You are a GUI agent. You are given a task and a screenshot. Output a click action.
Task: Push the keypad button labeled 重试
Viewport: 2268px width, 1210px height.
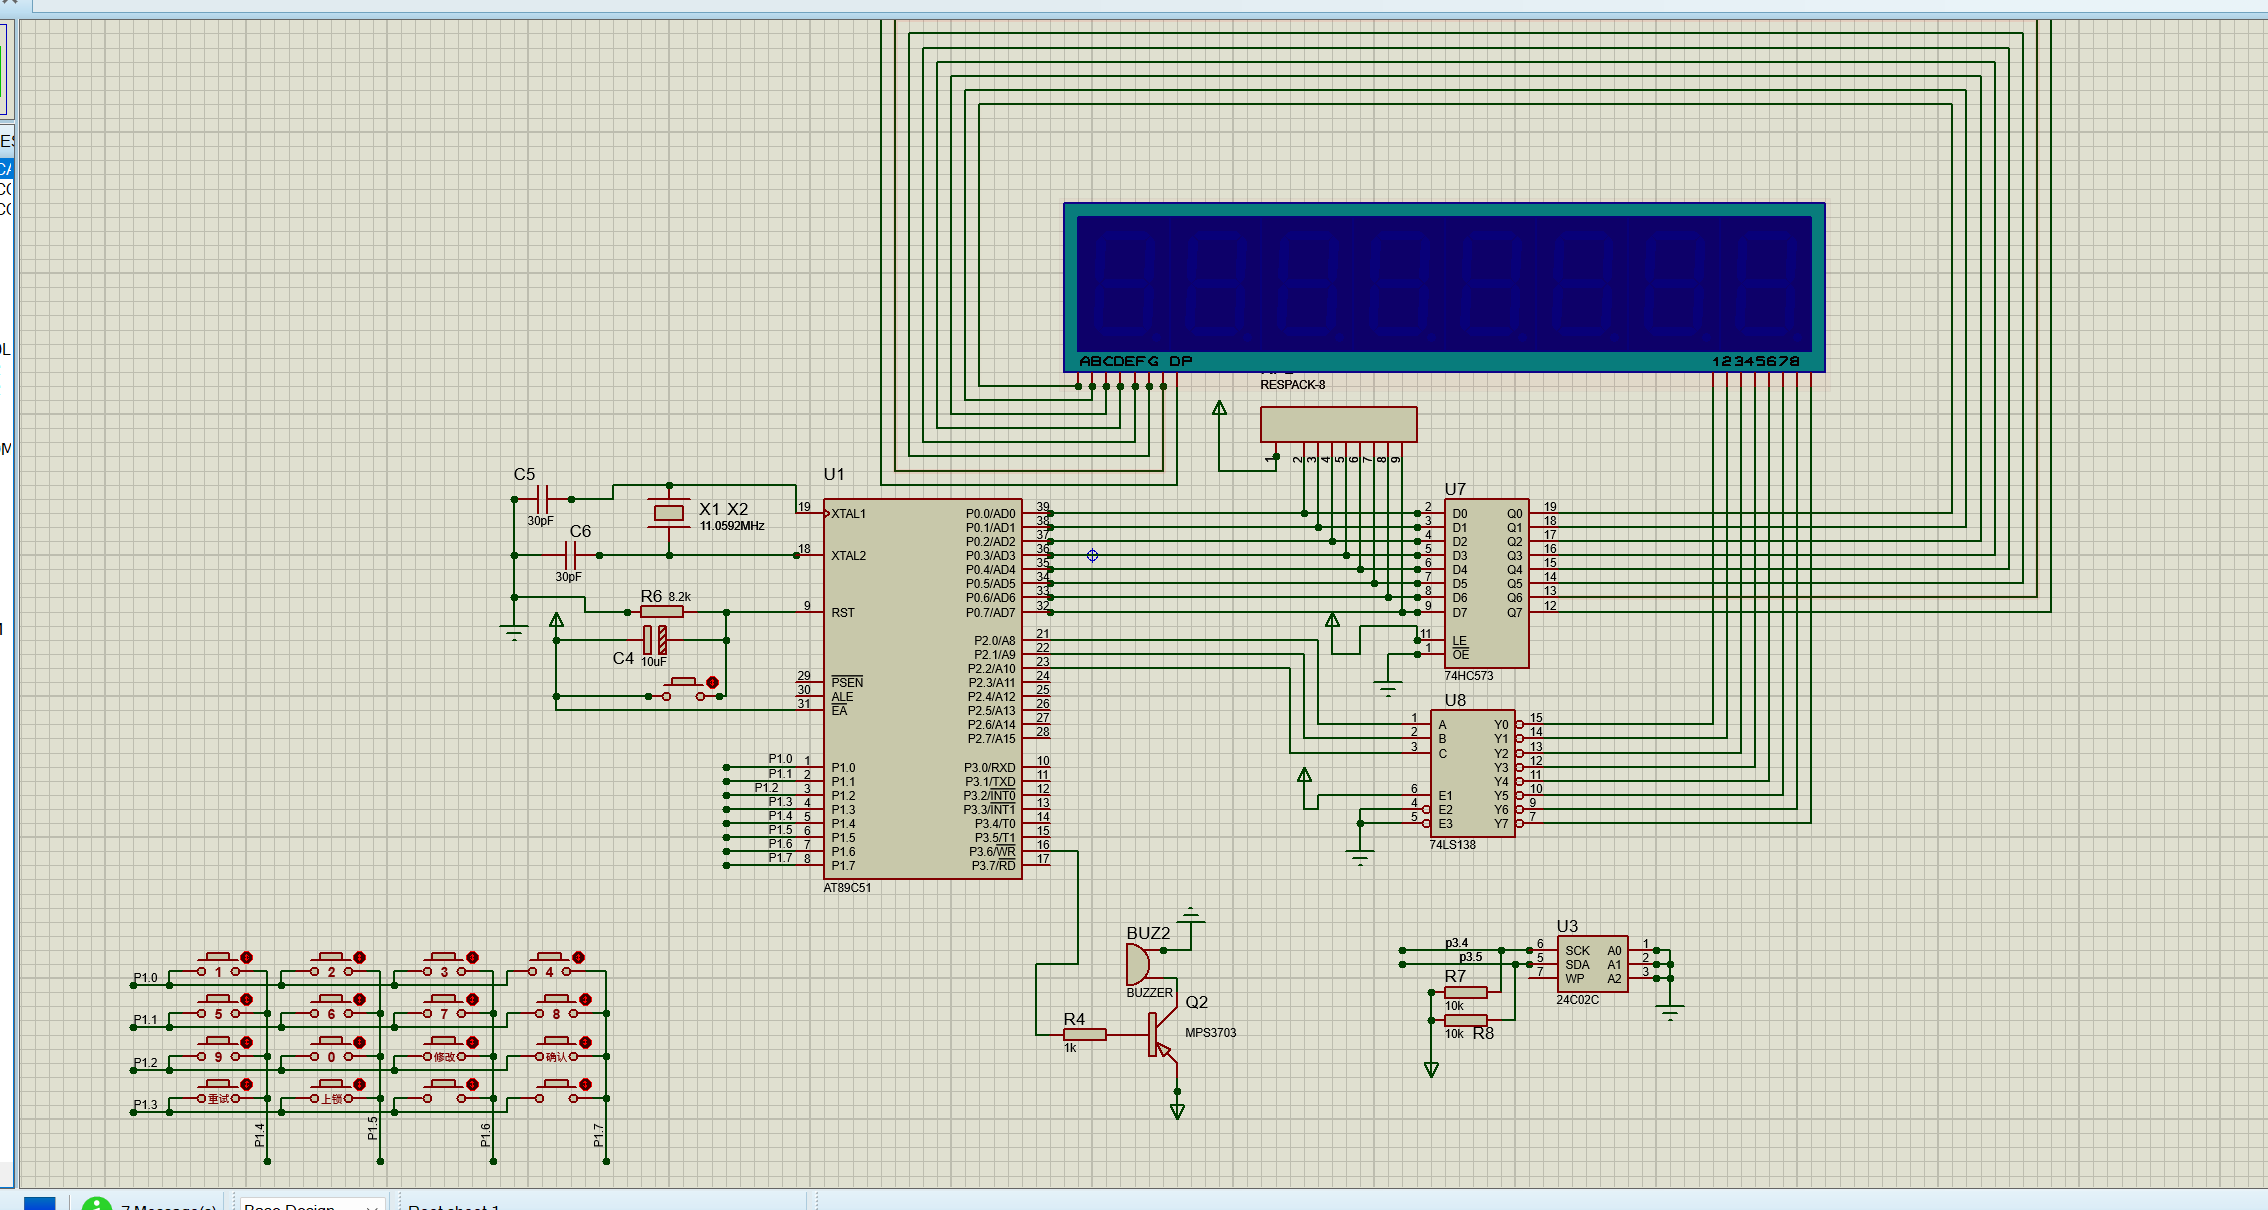tap(217, 1093)
